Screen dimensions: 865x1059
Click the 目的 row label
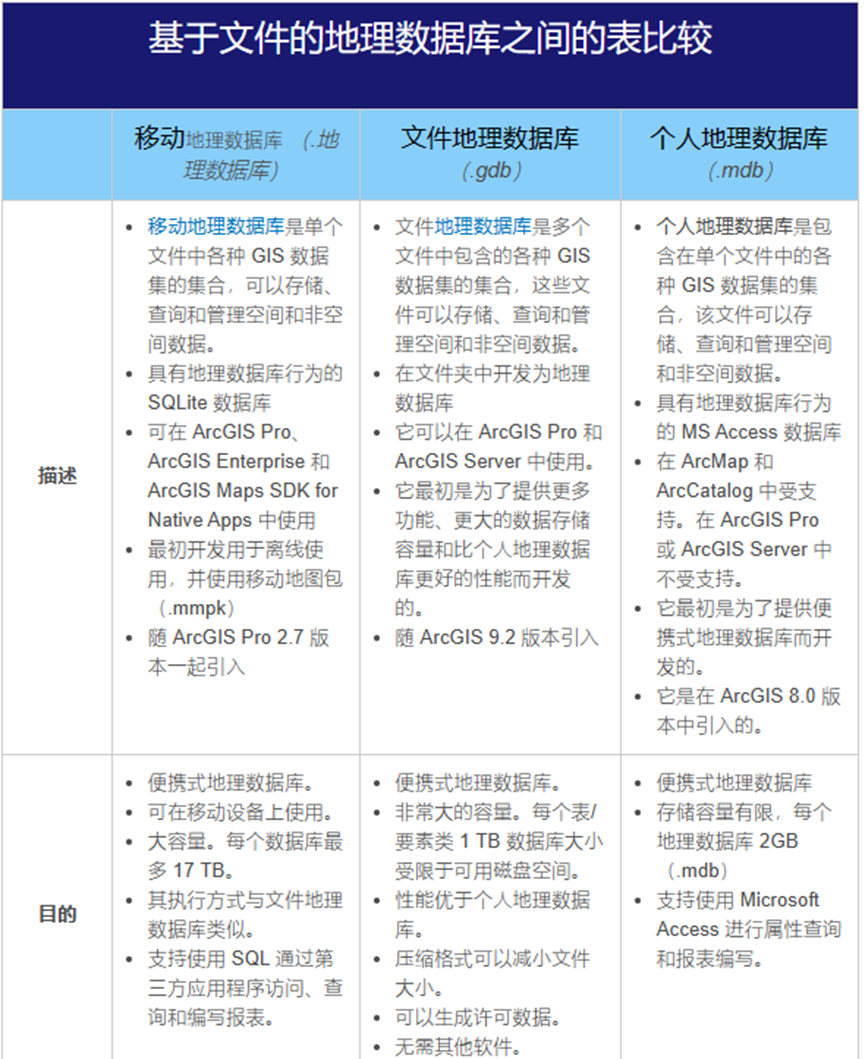click(57, 914)
